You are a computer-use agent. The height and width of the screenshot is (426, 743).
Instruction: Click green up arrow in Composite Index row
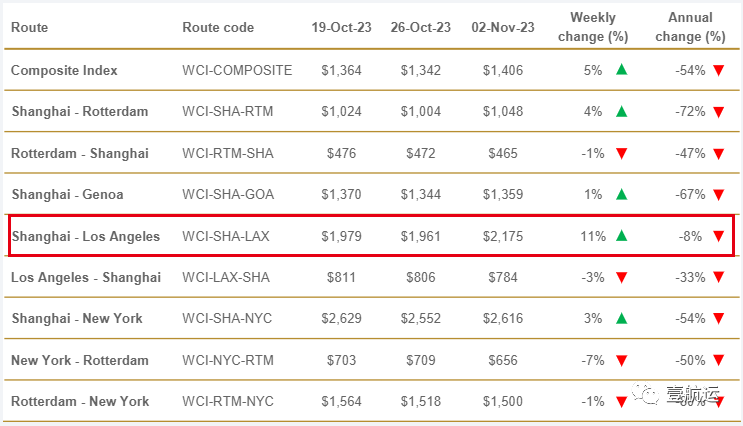click(x=622, y=70)
